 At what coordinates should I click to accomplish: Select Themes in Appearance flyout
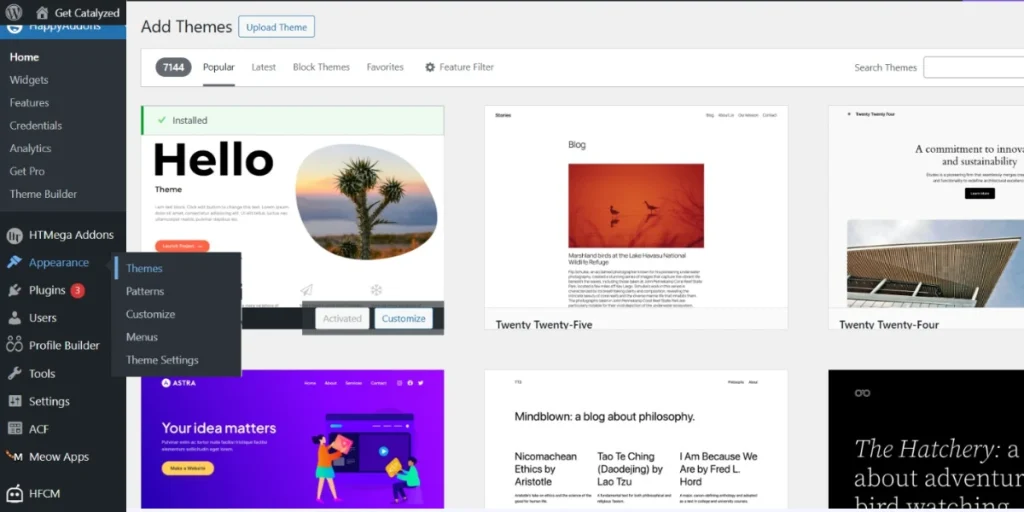[144, 268]
